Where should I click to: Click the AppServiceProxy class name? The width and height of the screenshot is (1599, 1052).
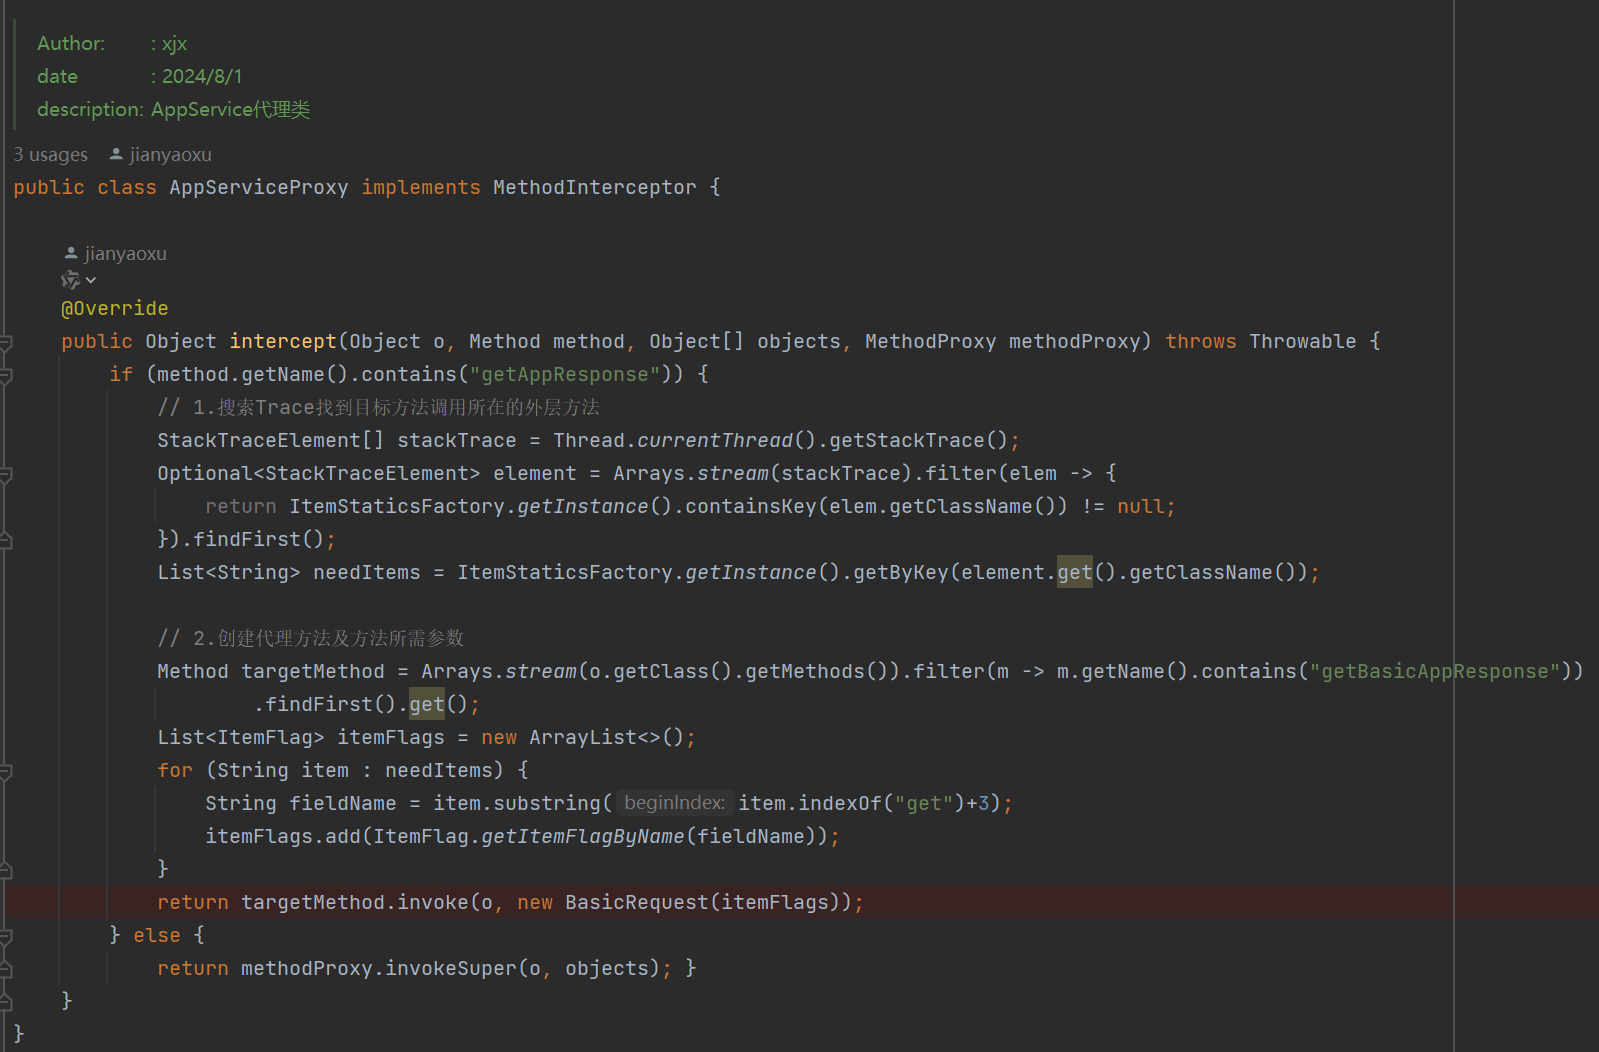tap(259, 187)
